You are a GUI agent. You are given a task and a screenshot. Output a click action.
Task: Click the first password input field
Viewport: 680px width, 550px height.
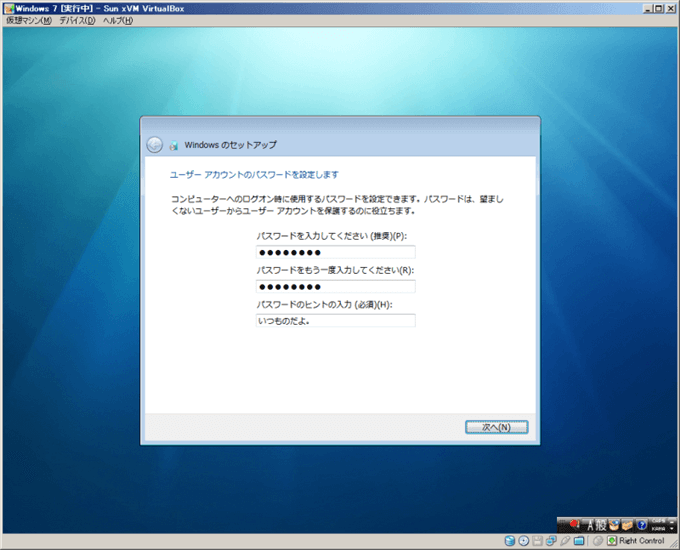[335, 252]
